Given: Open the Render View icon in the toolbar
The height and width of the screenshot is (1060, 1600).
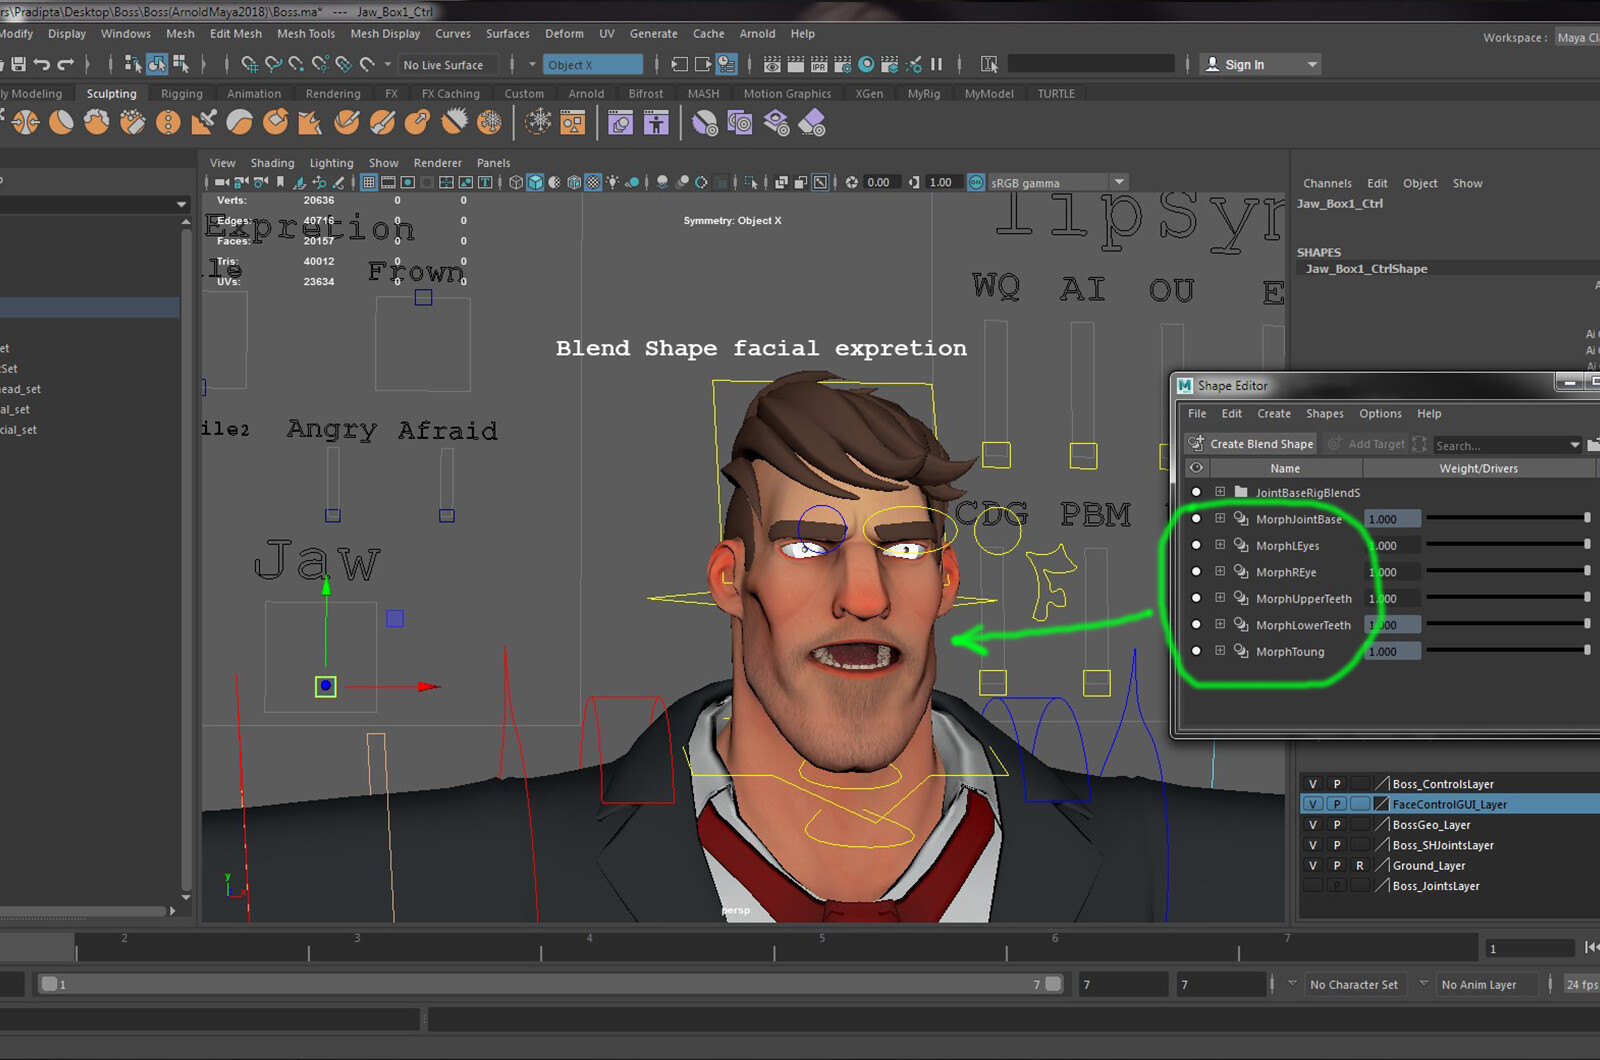Looking at the screenshot, I should point(772,64).
